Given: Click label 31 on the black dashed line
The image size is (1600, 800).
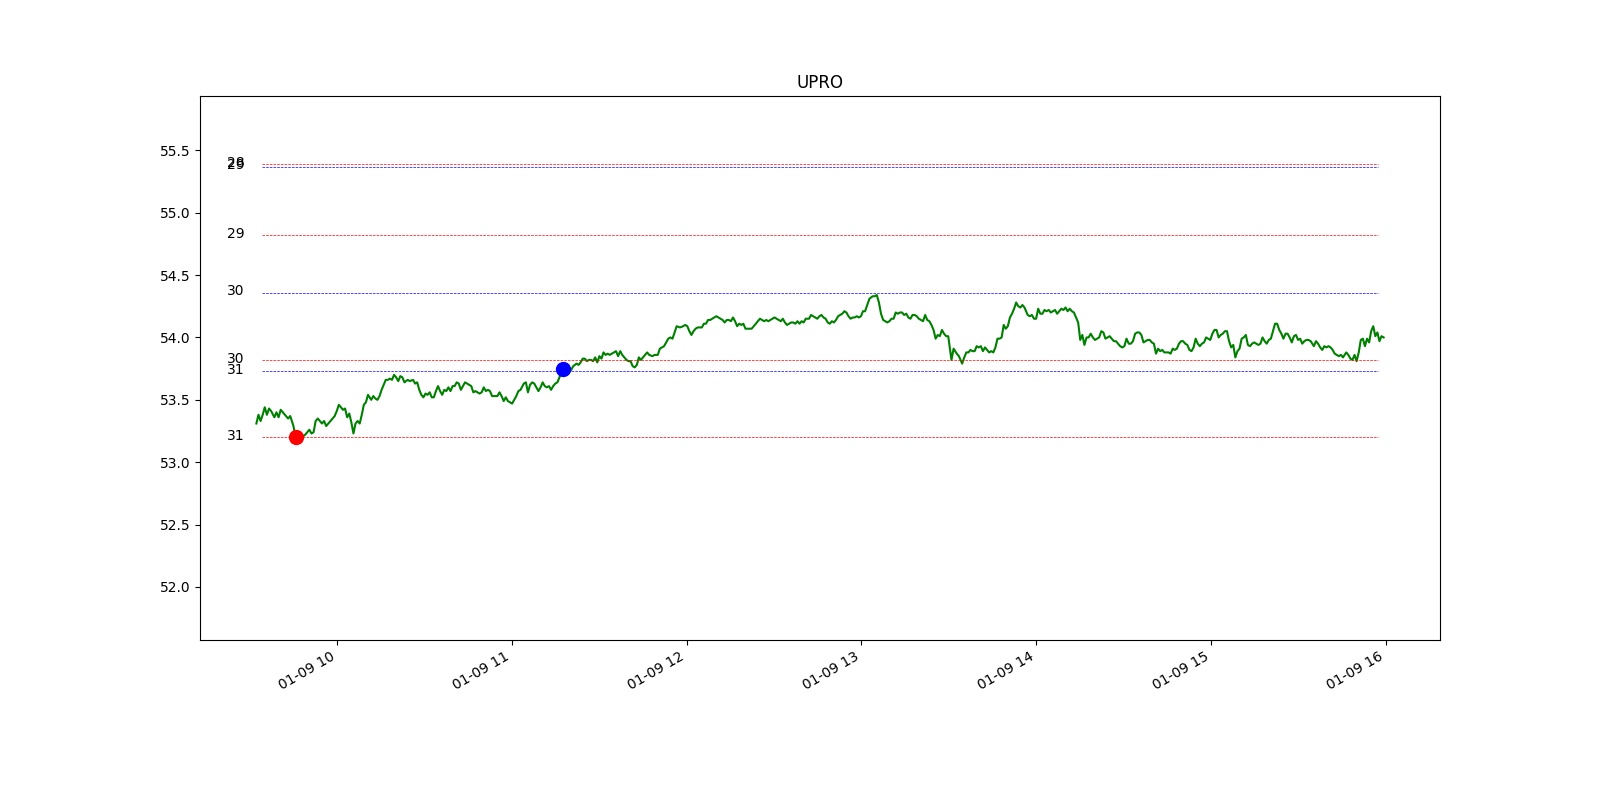Looking at the screenshot, I should tap(235, 369).
